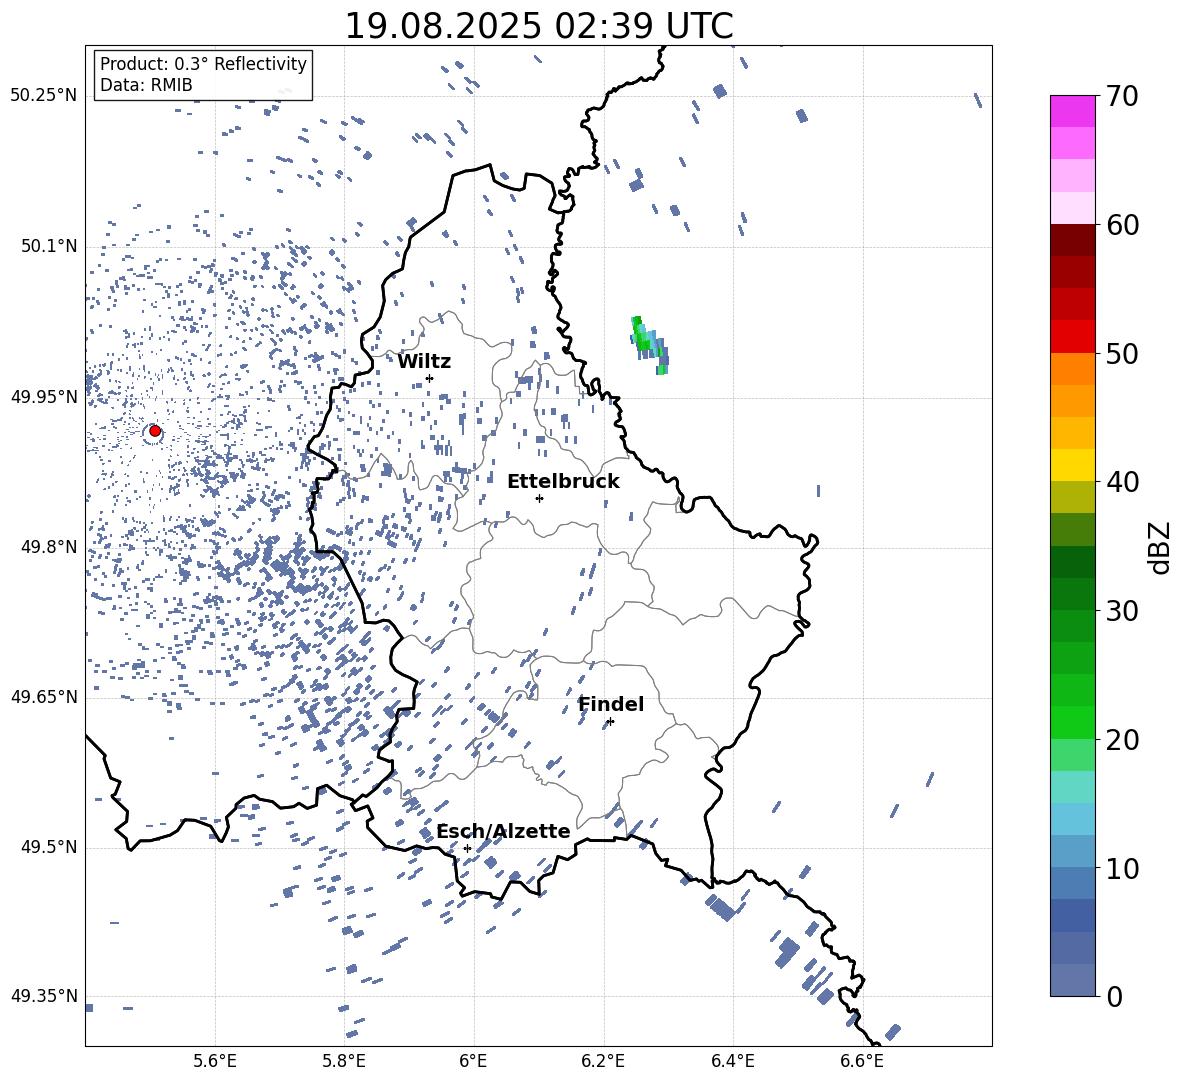This screenshot has height=1081, width=1184.
Task: Click the green rain echo cell
Action: (649, 344)
